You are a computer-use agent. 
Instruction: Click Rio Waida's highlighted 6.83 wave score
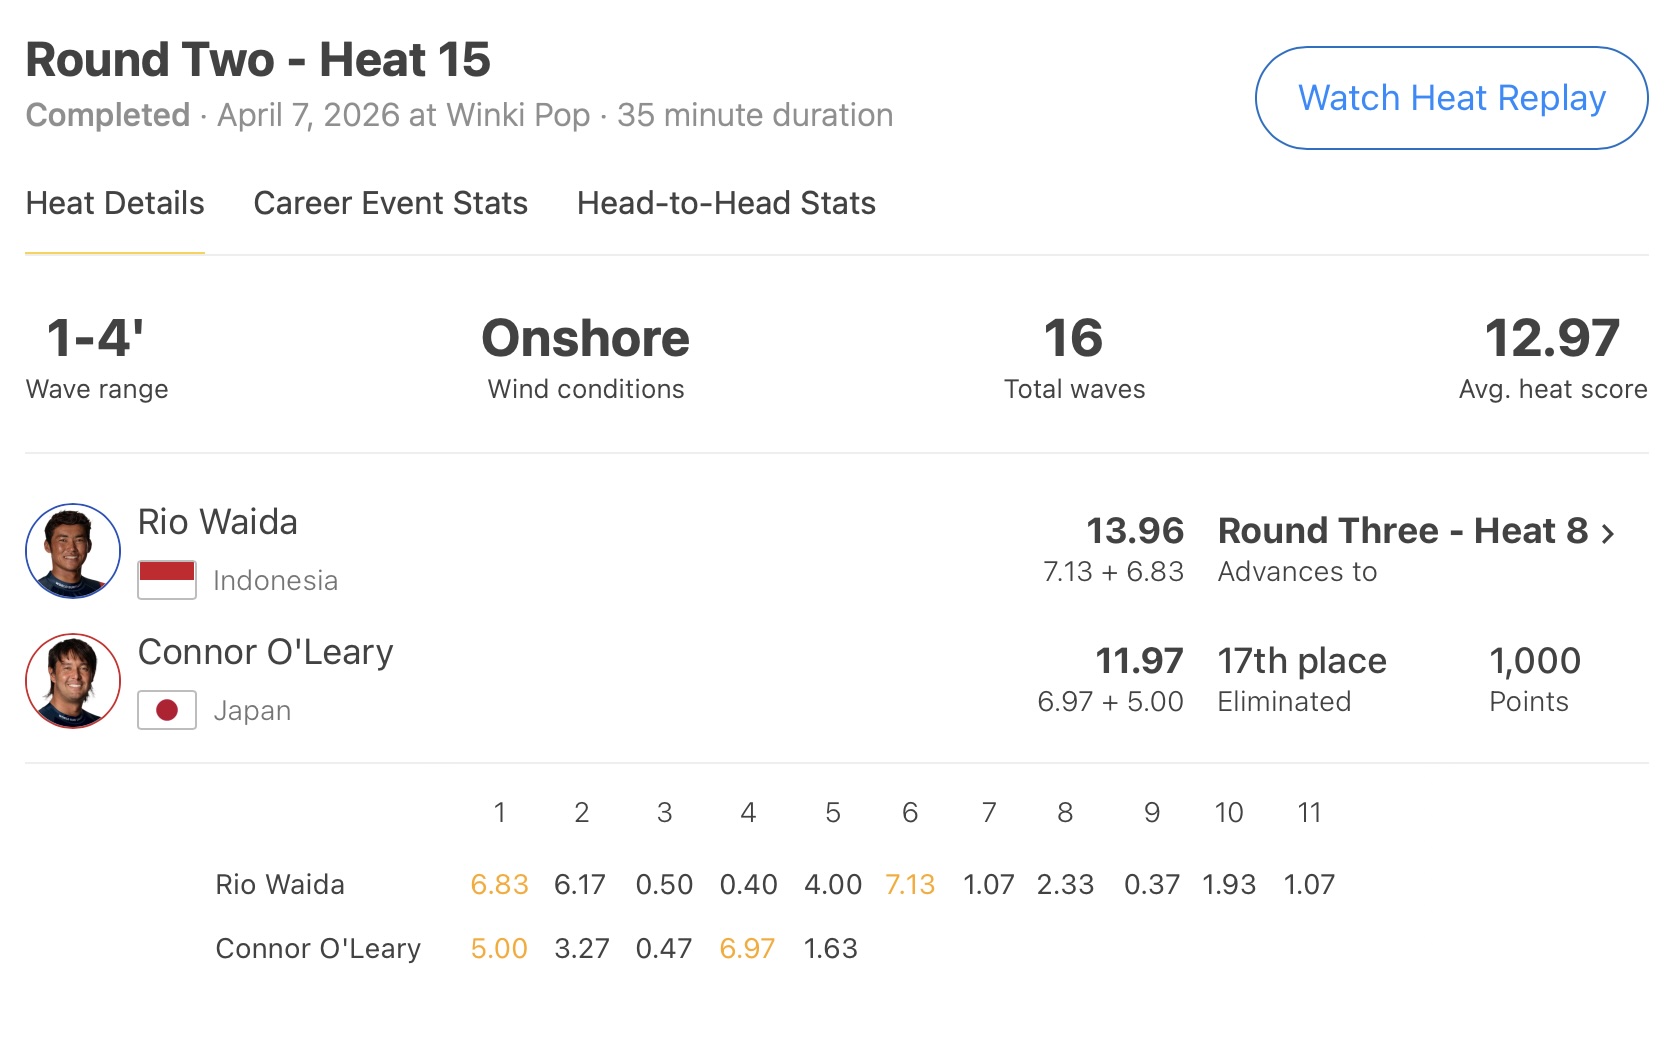[499, 884]
